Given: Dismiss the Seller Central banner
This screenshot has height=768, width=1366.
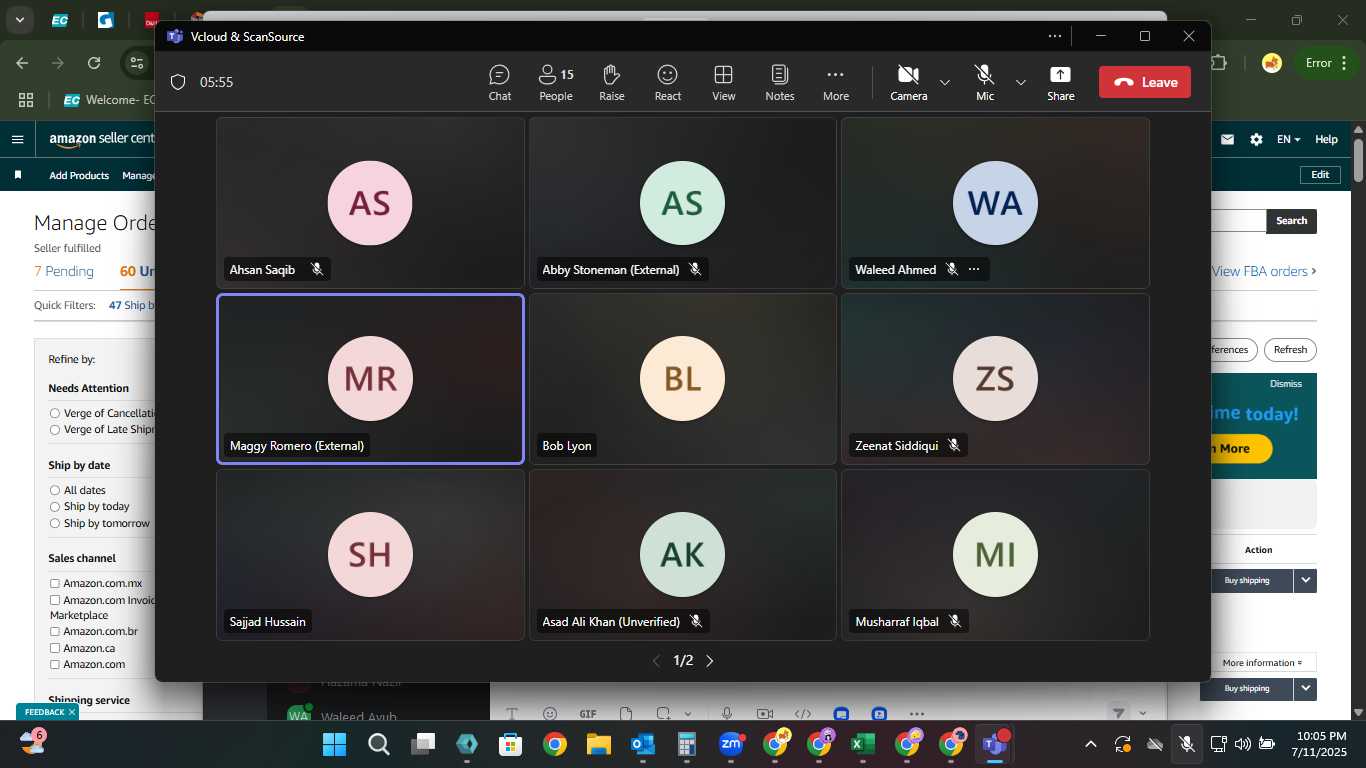Looking at the screenshot, I should click(1286, 384).
